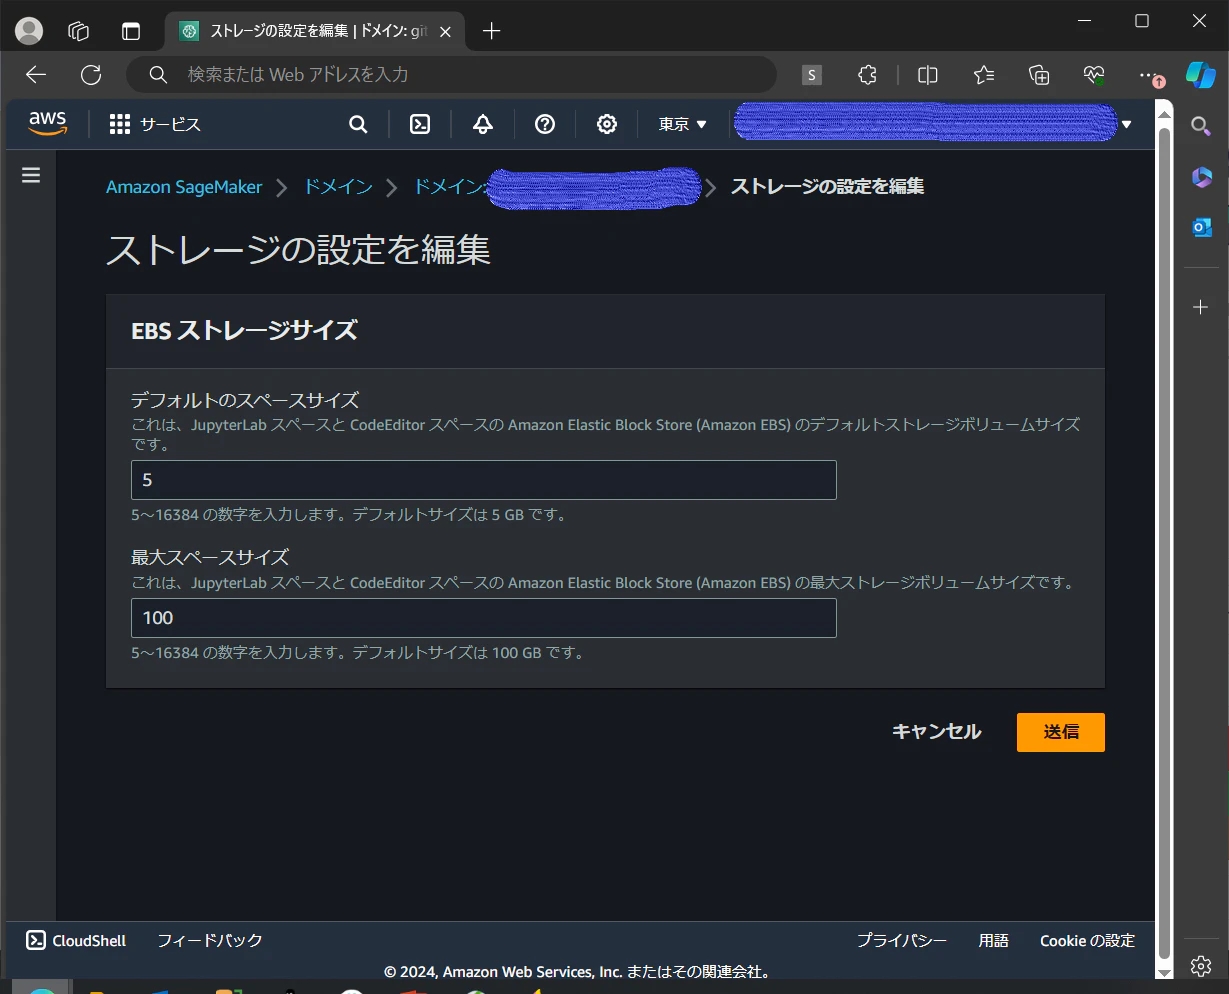This screenshot has height=994, width=1229.
Task: Open Edge favorites star icon
Action: (983, 74)
